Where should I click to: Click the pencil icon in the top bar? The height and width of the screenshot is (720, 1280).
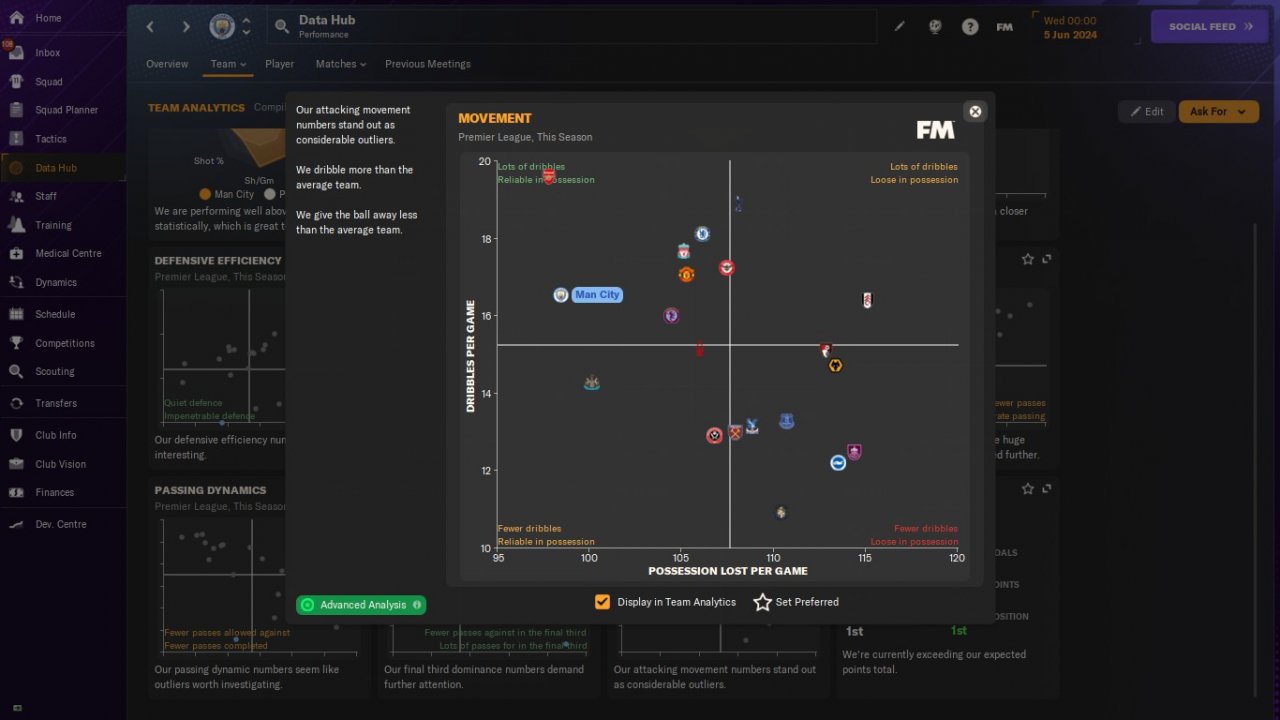[x=899, y=27]
